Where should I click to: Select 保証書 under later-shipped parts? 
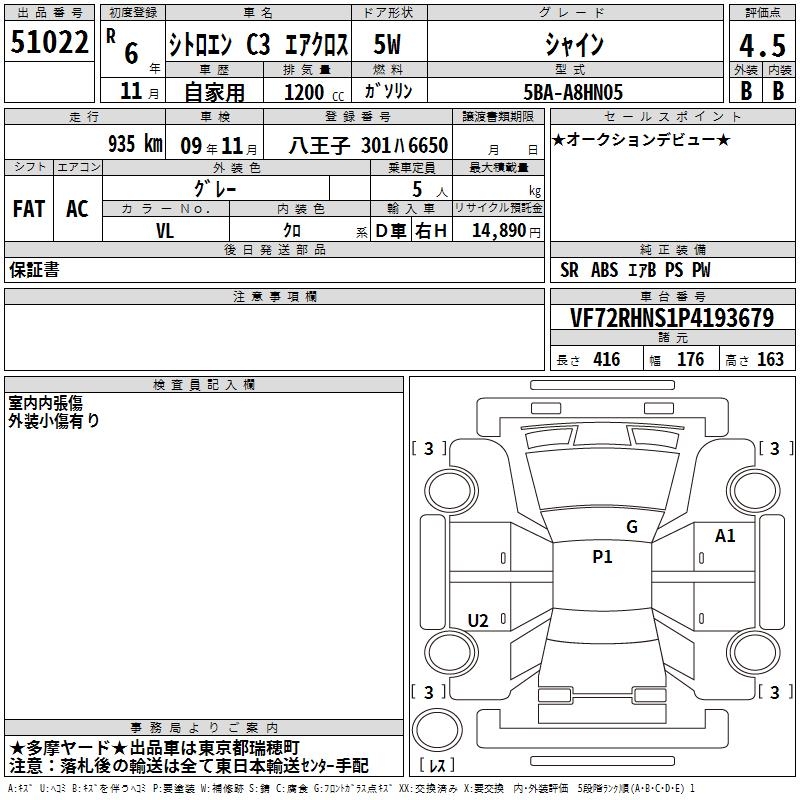pyautogui.click(x=34, y=269)
